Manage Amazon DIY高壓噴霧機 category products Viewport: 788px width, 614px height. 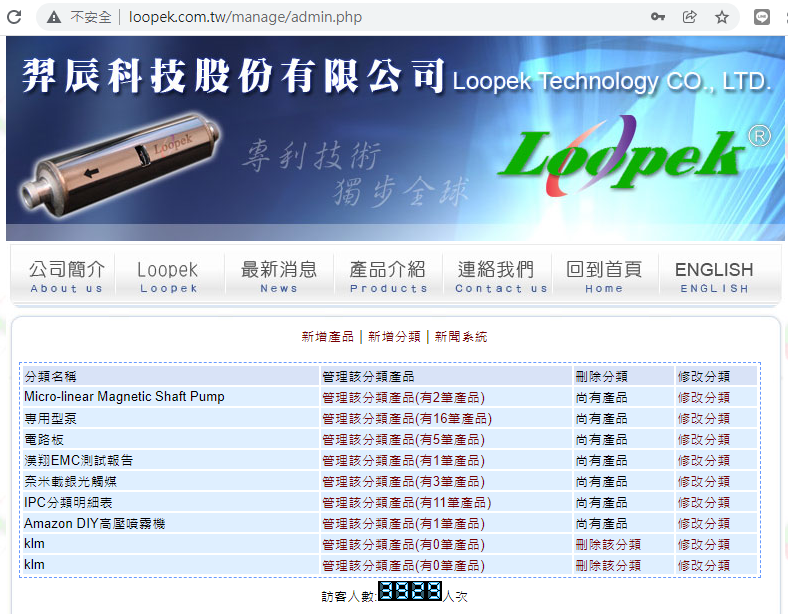pos(404,524)
